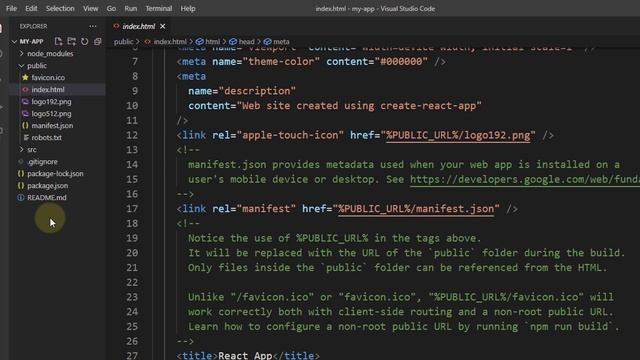Open manifest.json file

pyautogui.click(x=52, y=126)
